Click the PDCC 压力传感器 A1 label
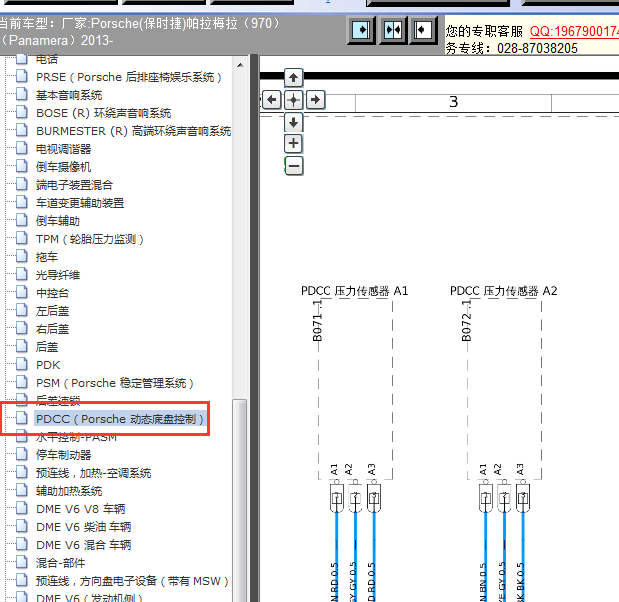Image resolution: width=619 pixels, height=602 pixels. pyautogui.click(x=354, y=291)
